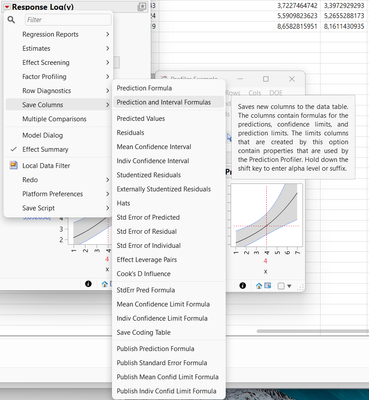The image size is (369, 400).
Task: Expand arrow next to Effect Screening
Action: pos(107,63)
